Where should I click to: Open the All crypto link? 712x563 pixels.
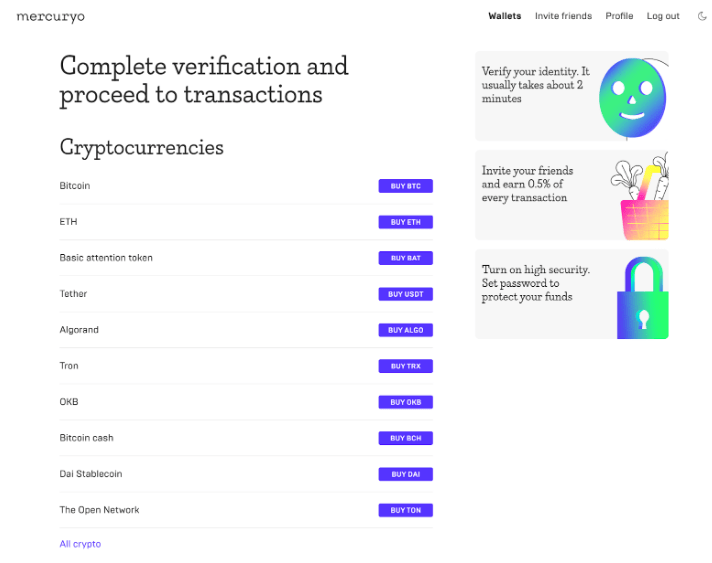click(80, 544)
